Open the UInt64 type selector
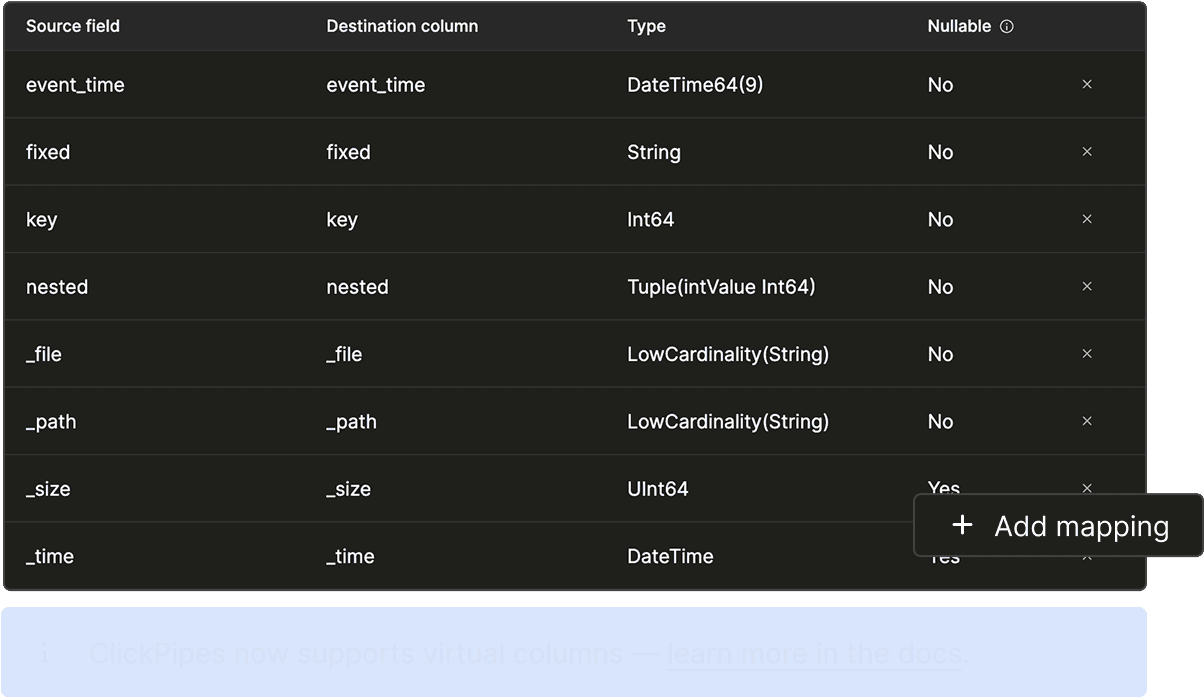1204x697 pixels. pos(658,489)
